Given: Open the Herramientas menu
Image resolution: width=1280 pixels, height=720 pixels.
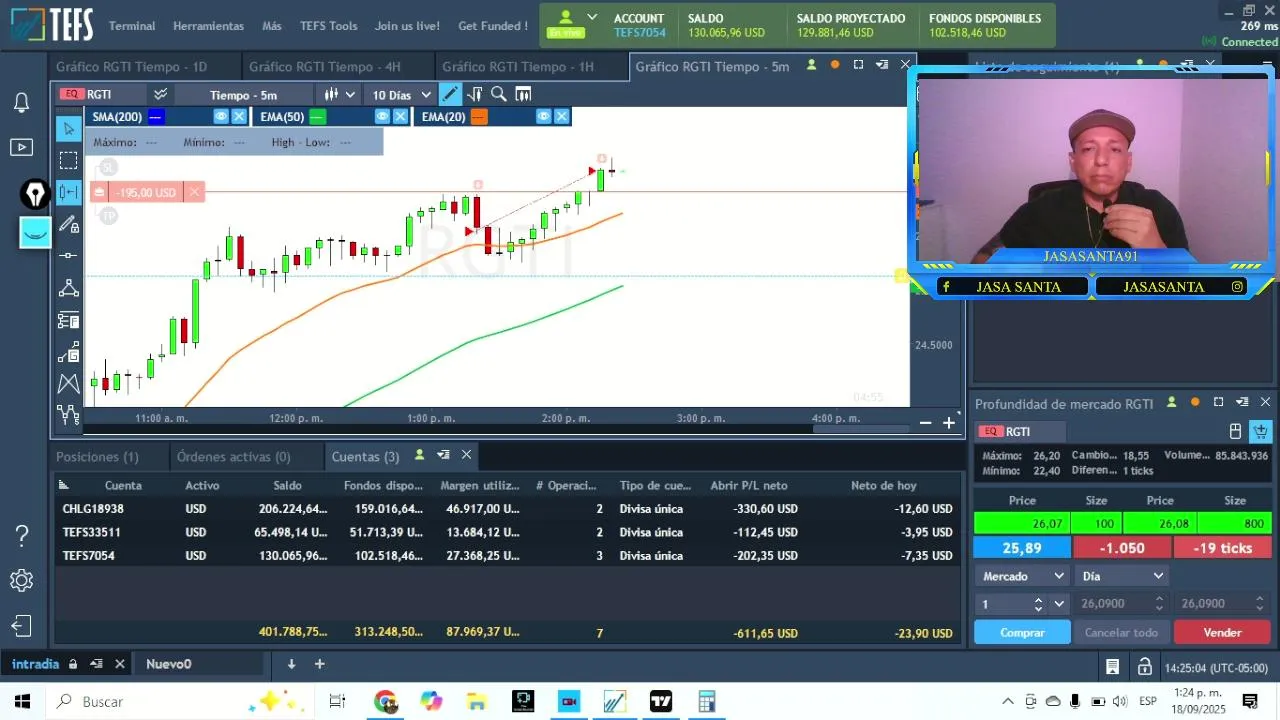Looking at the screenshot, I should click(208, 26).
